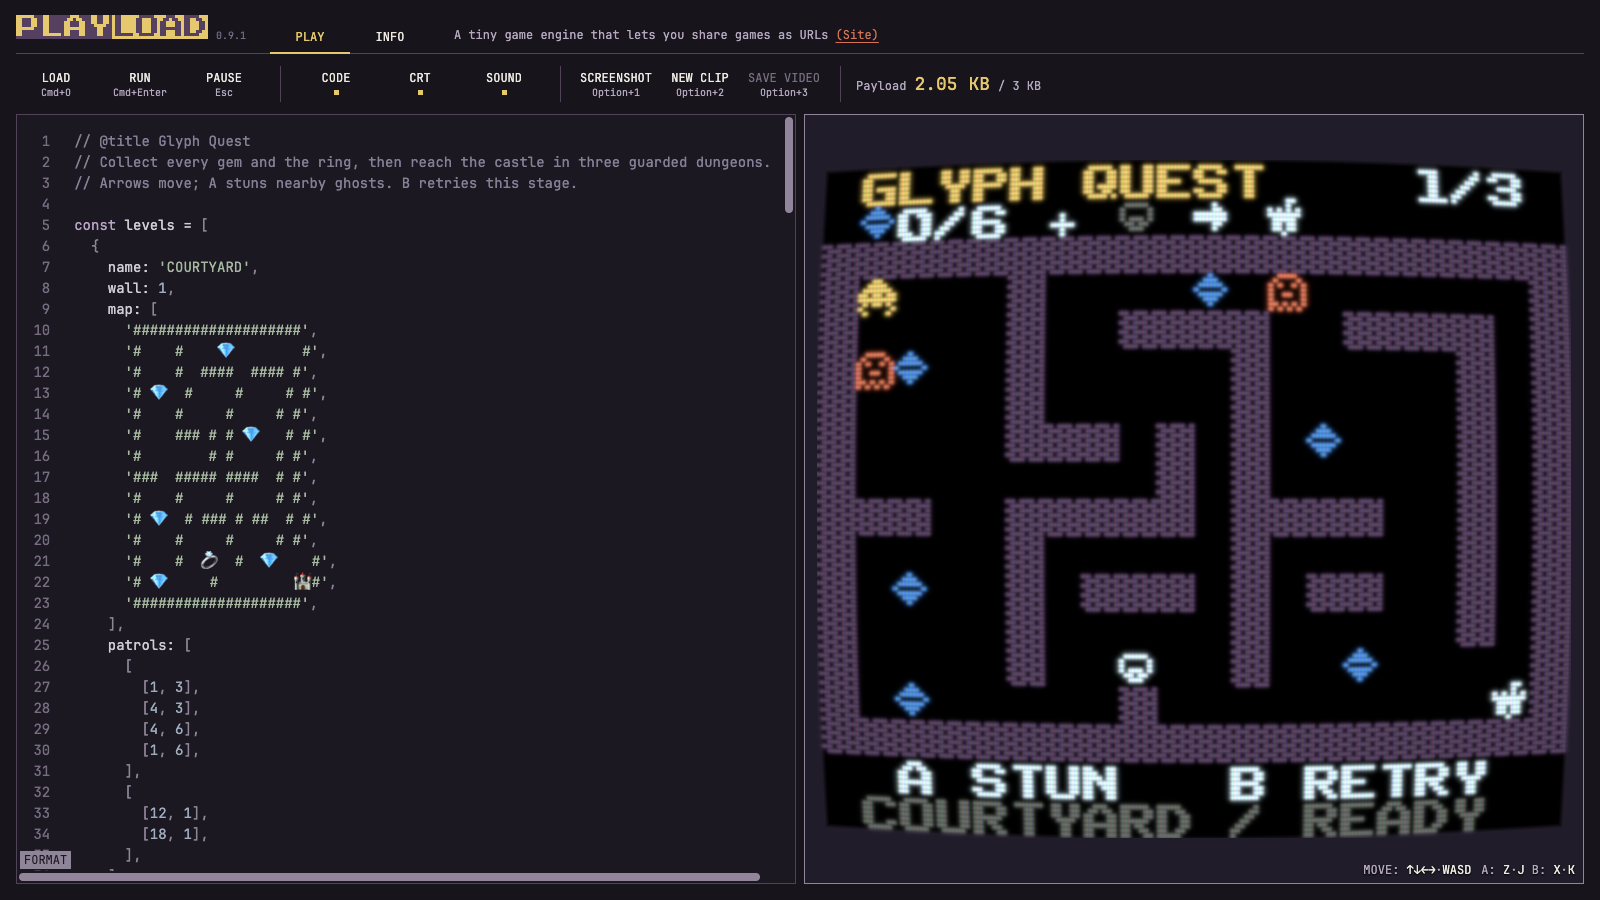Click the gem emoji on code line 11

click(226, 350)
